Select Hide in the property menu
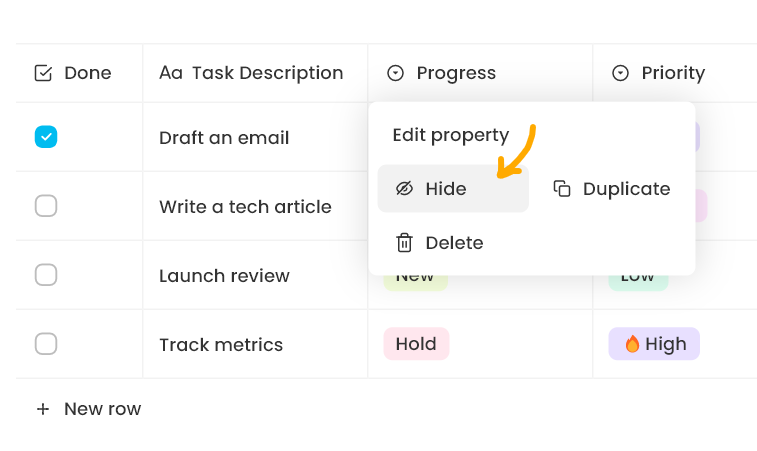 pos(445,189)
